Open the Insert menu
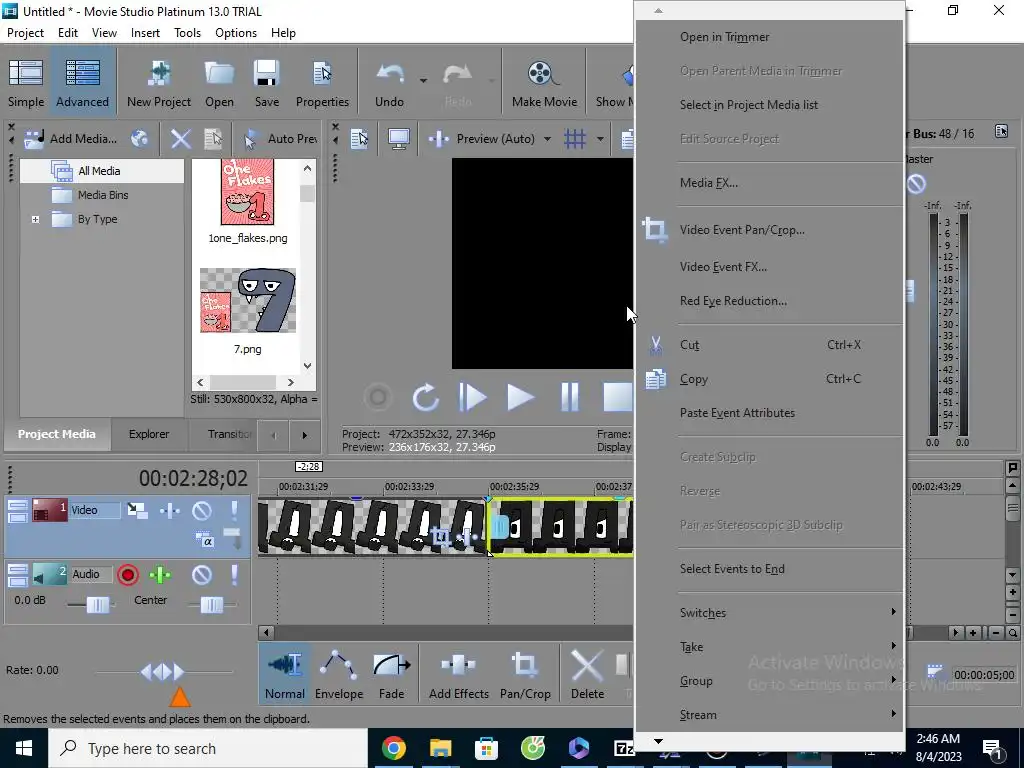Viewport: 1024px width, 768px height. tap(145, 33)
